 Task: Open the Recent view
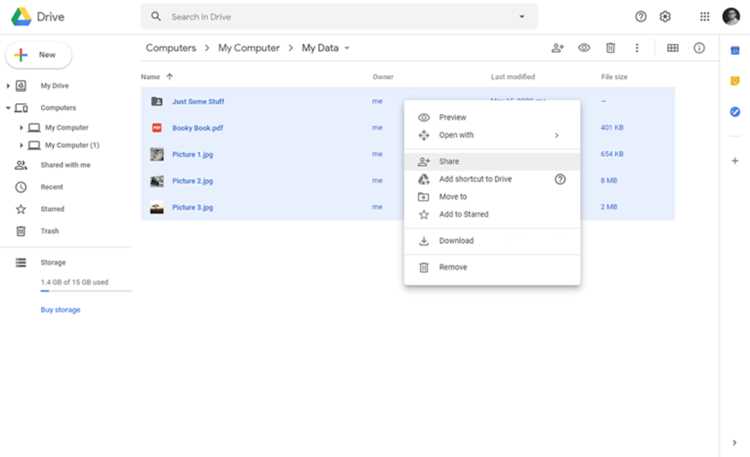pyautogui.click(x=52, y=187)
